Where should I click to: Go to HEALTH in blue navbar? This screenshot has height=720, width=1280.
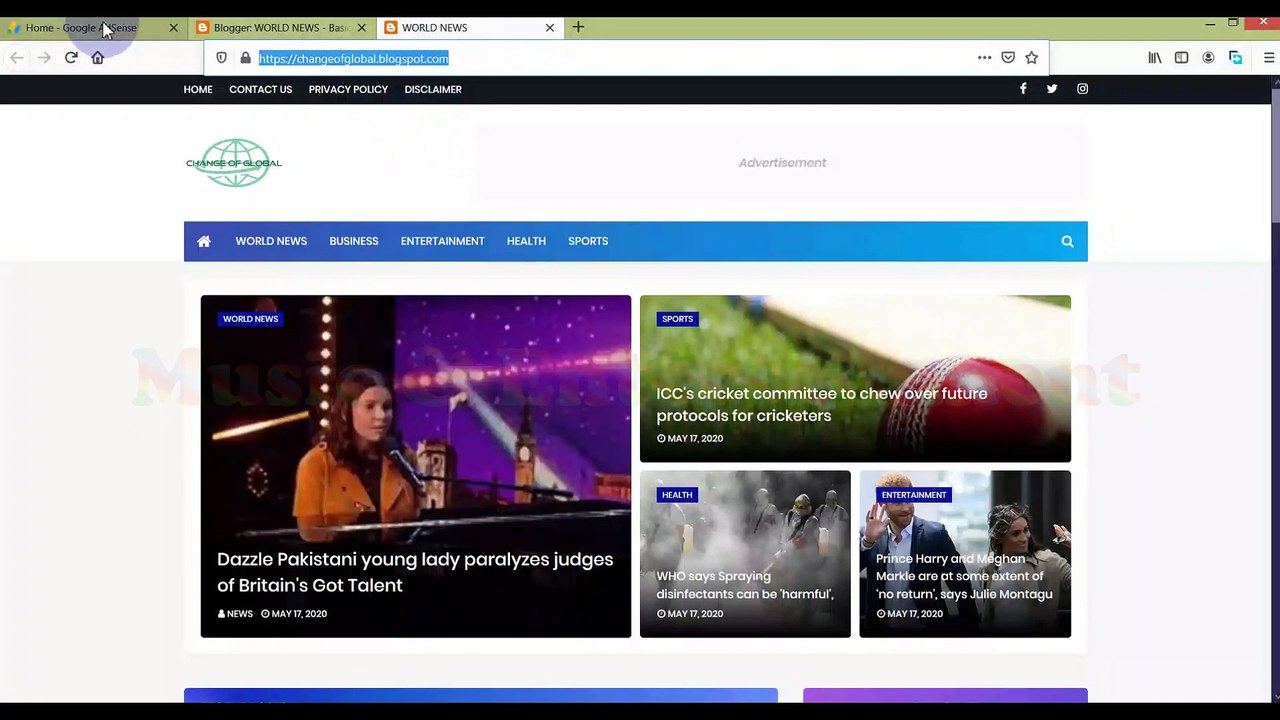[526, 241]
